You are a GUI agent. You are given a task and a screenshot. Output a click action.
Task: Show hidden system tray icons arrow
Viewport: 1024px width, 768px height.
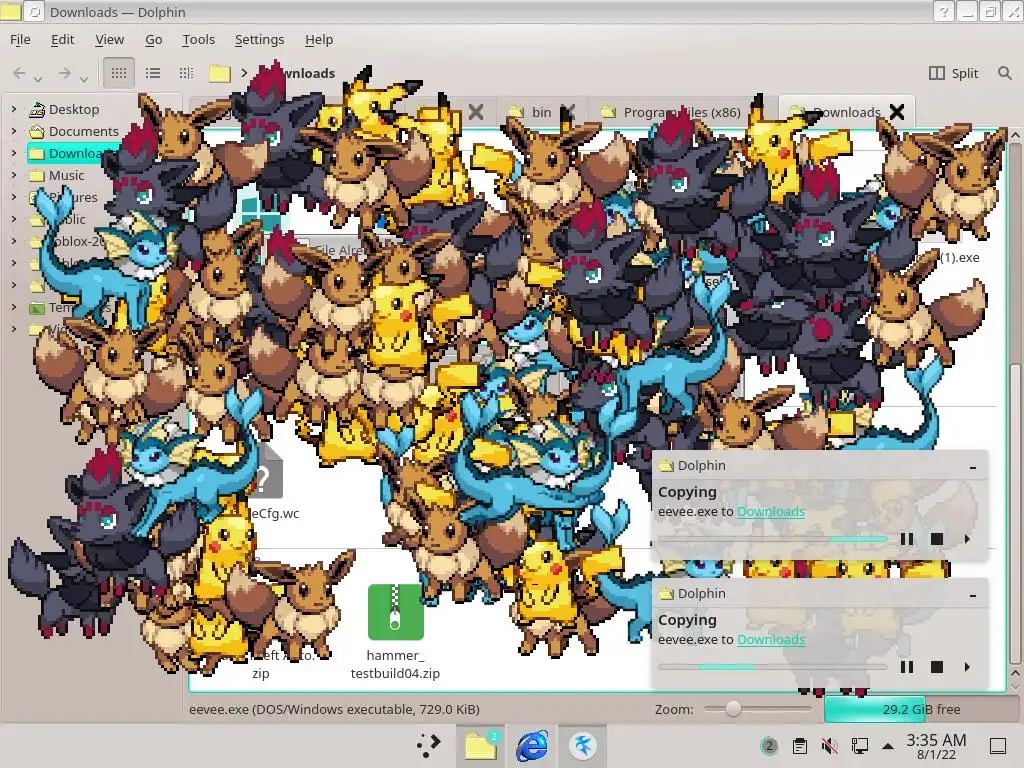[x=888, y=745]
